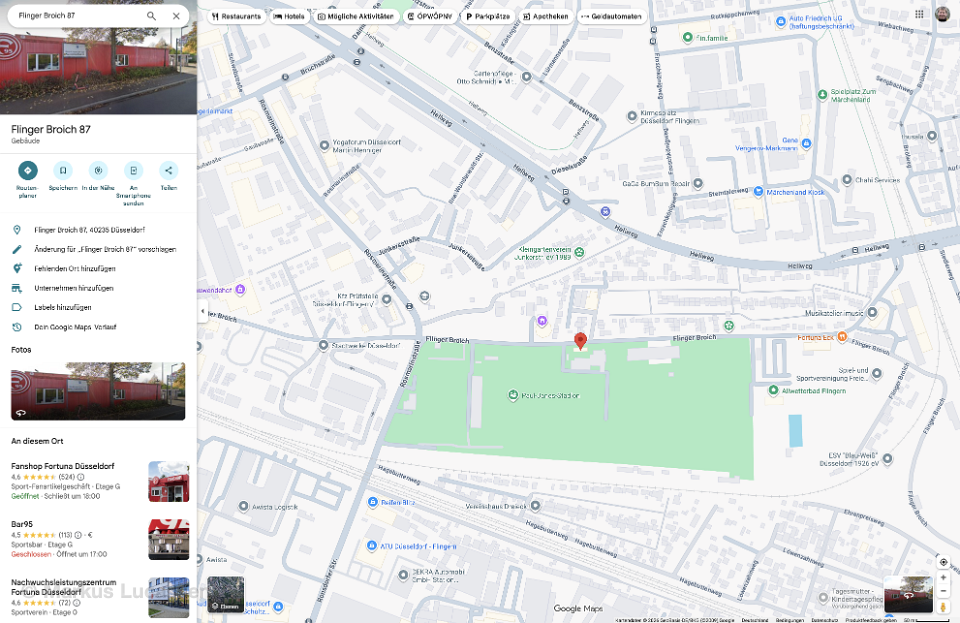Filter map by Restaurants chip
This screenshot has width=960, height=623.
[x=237, y=16]
